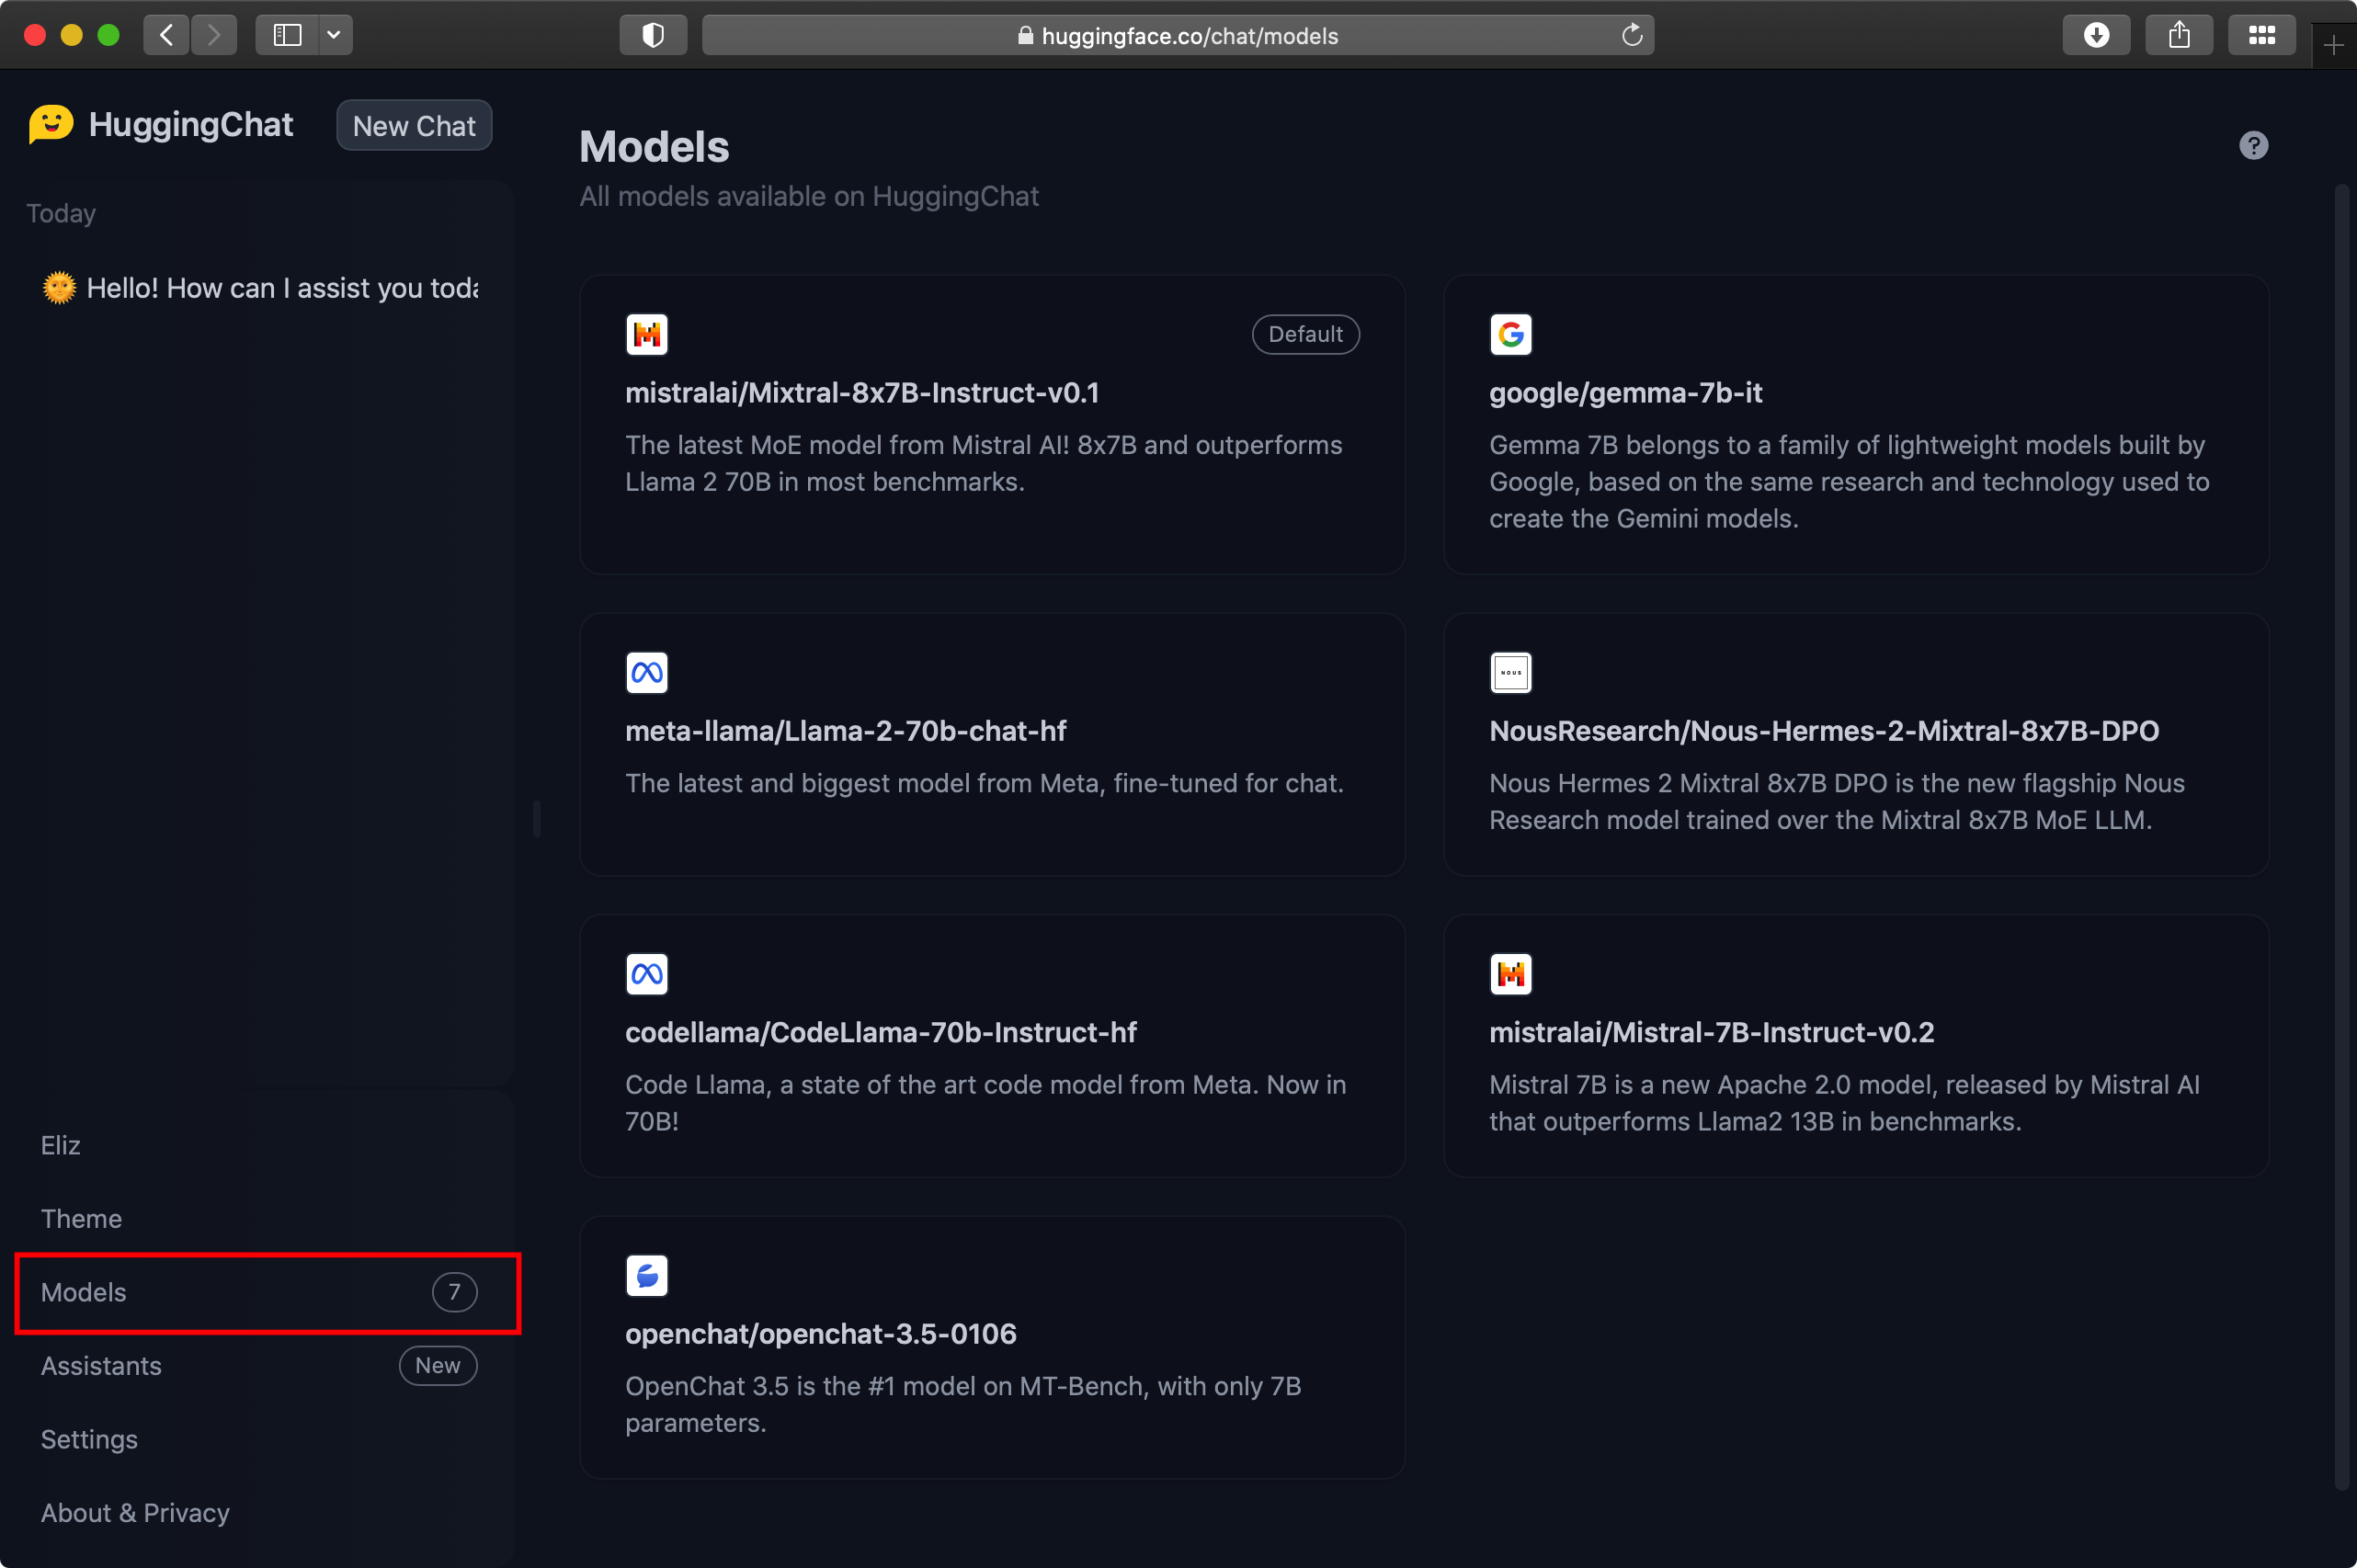The width and height of the screenshot is (2357, 1568).
Task: Click the Meta logo on Llama-2-70b-chat-hf card
Action: [647, 672]
